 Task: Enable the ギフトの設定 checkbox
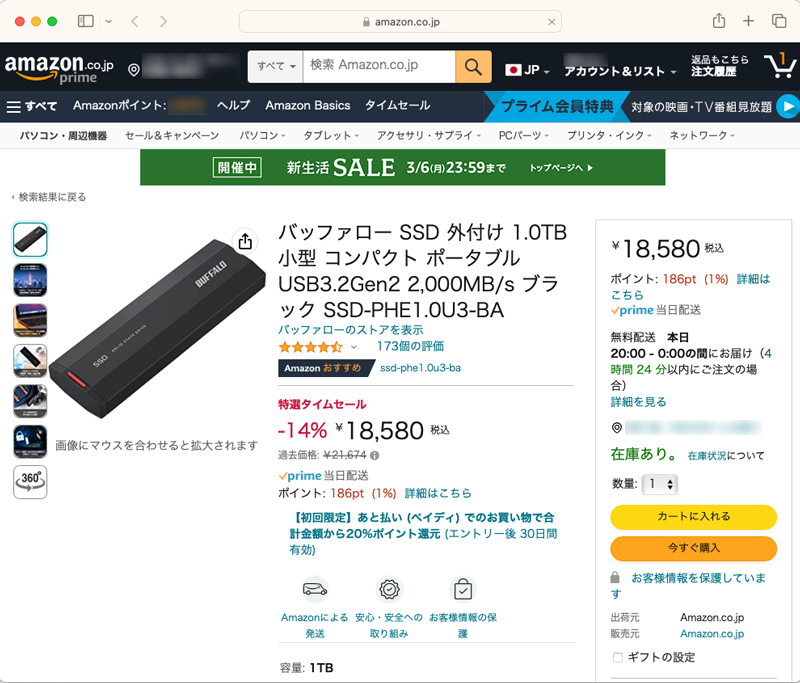click(617, 657)
